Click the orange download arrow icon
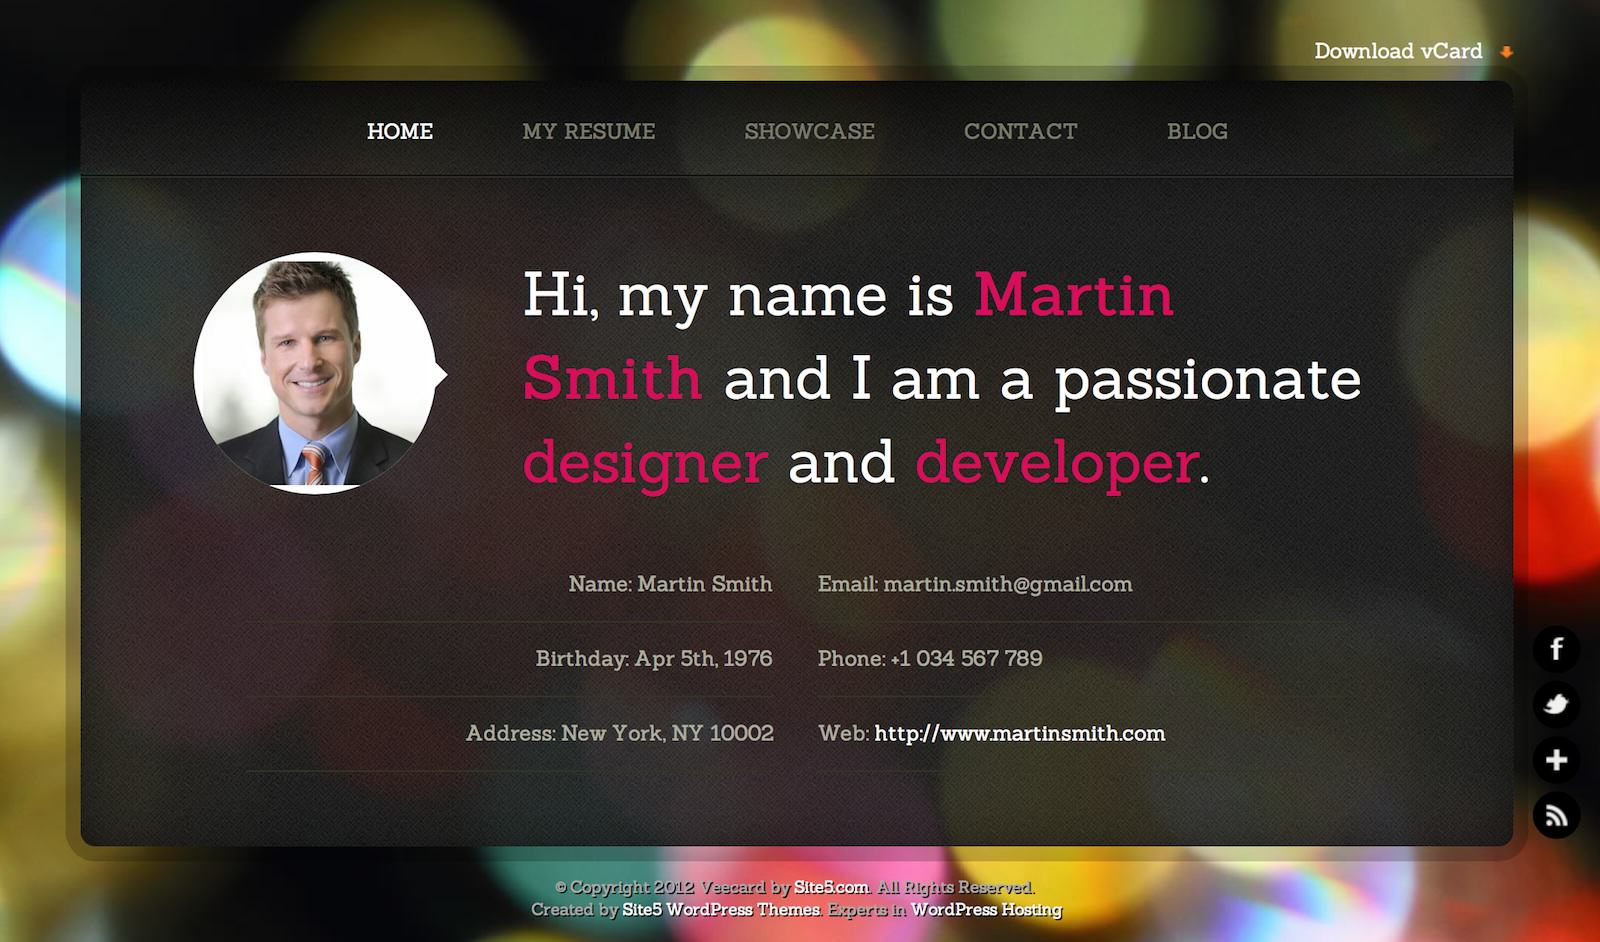This screenshot has height=942, width=1600. 1506,52
